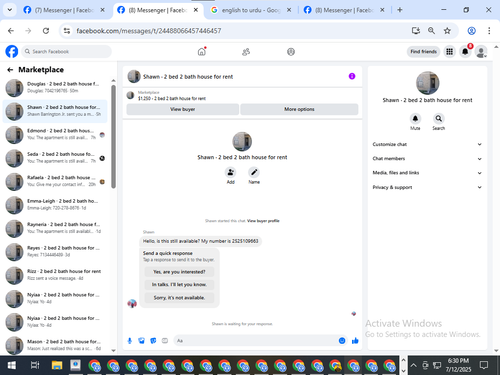
Task: Open the Windows Start menu
Action: click(x=11, y=365)
